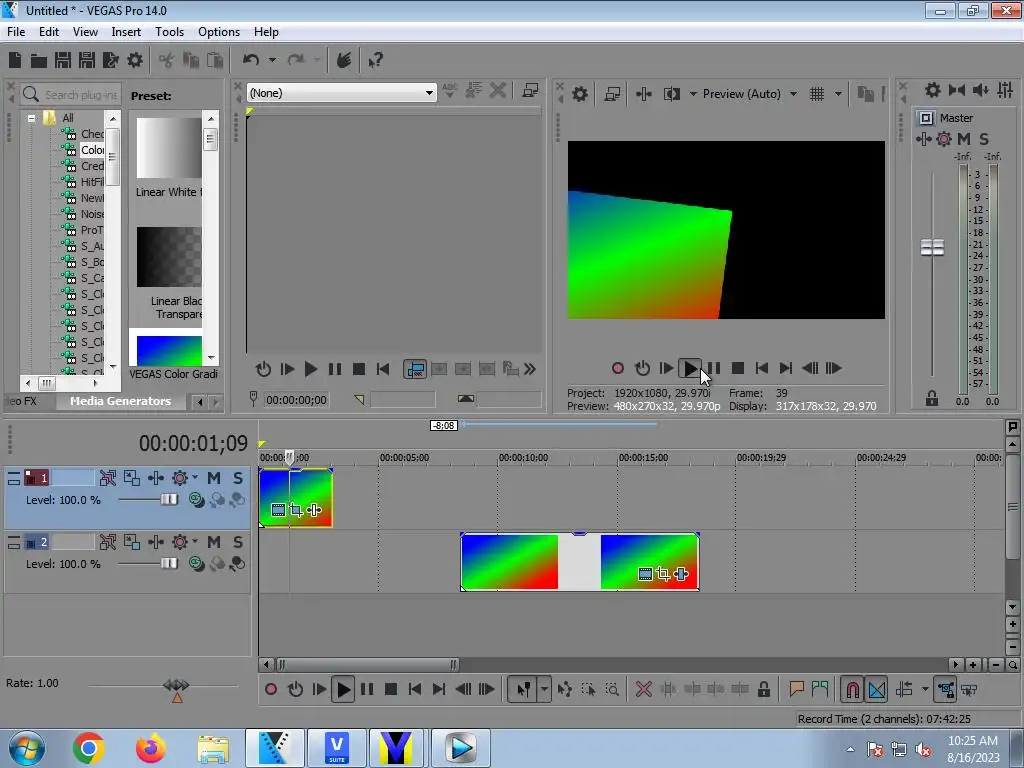
Task: Click the Dim Output speaker icon
Action: 981,90
